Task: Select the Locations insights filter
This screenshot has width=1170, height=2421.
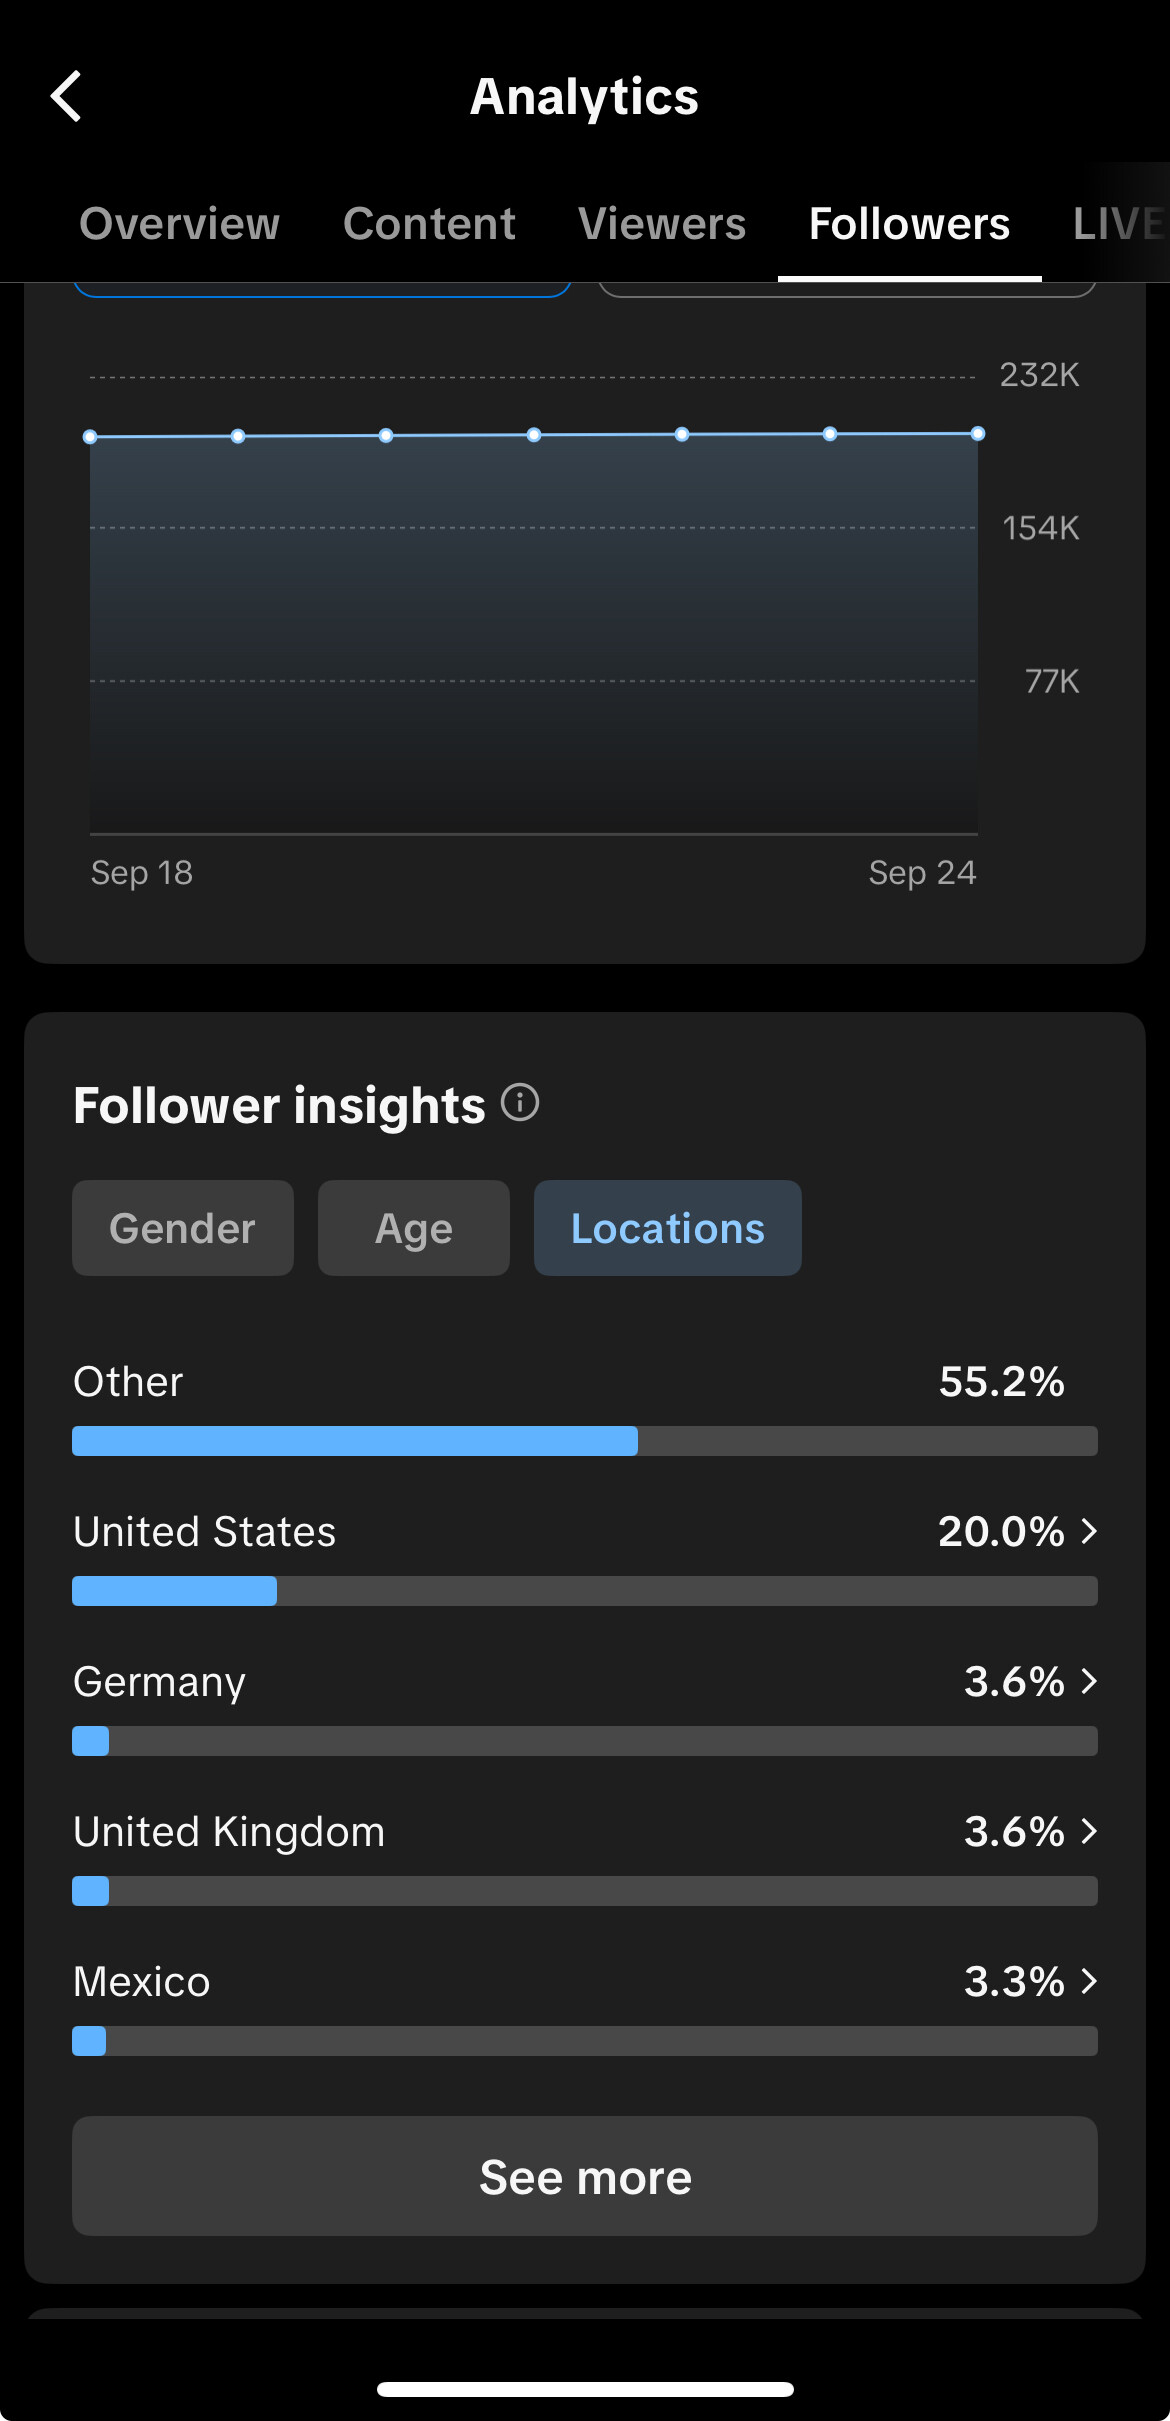Action: point(667,1228)
